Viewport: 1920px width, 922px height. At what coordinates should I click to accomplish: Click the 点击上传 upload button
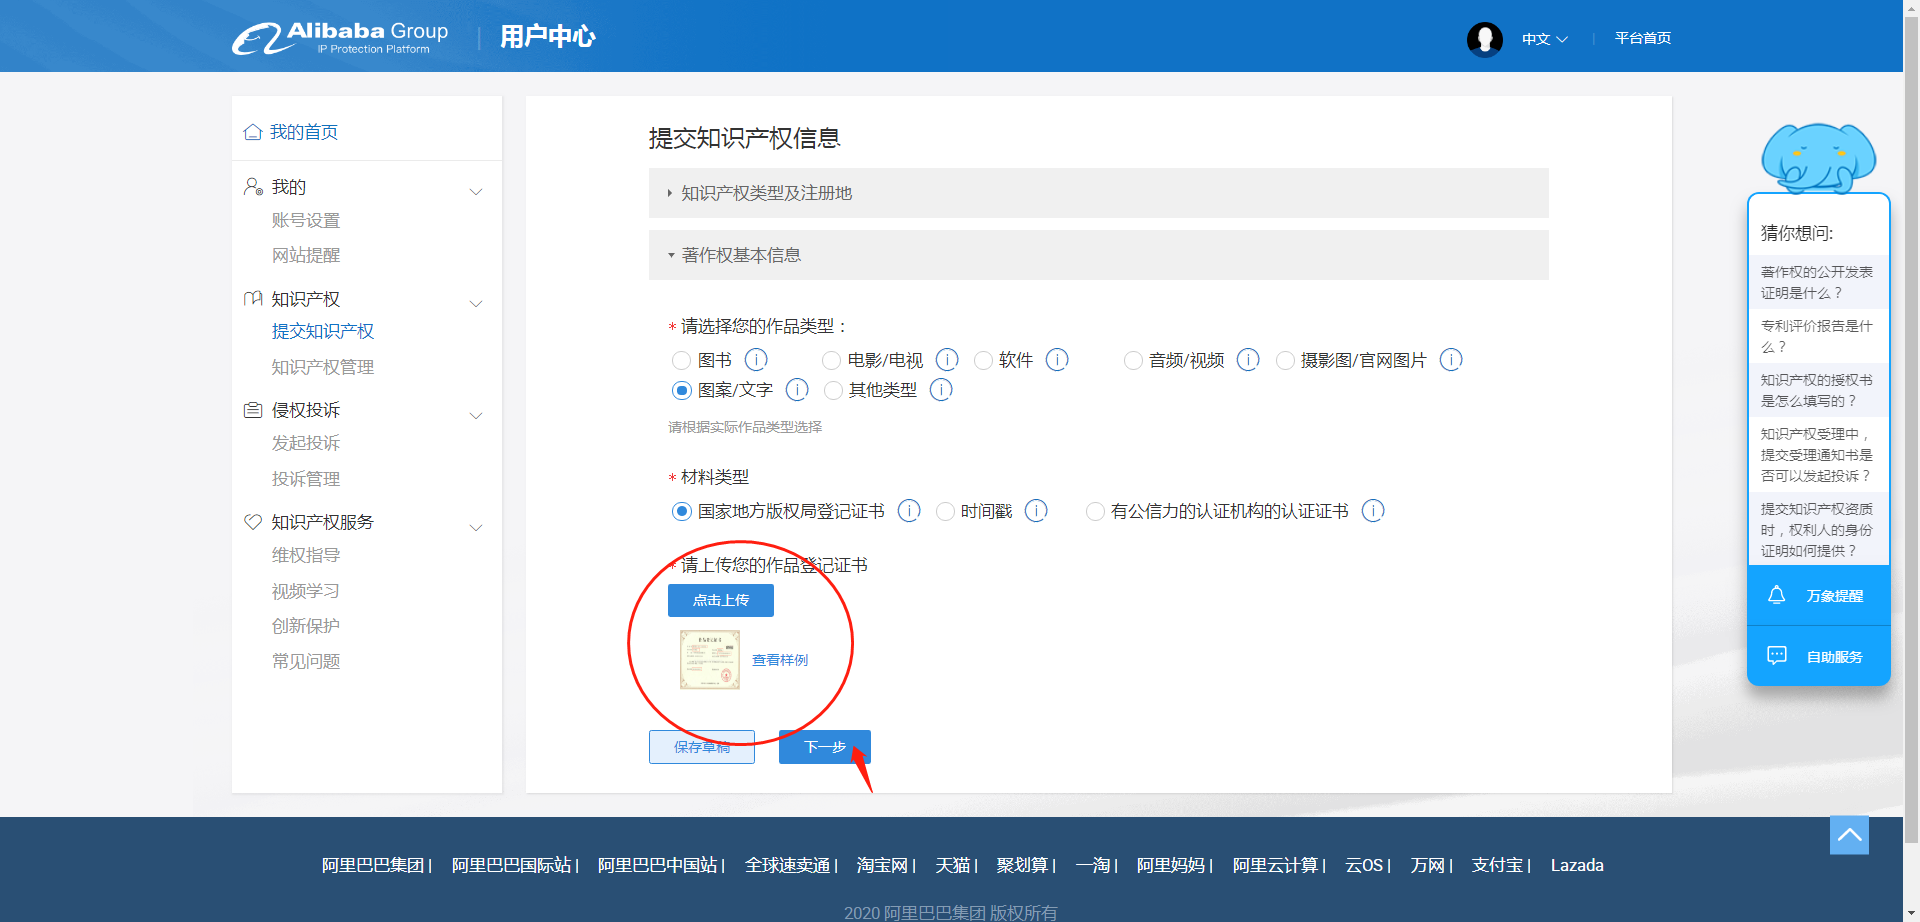coord(721,600)
